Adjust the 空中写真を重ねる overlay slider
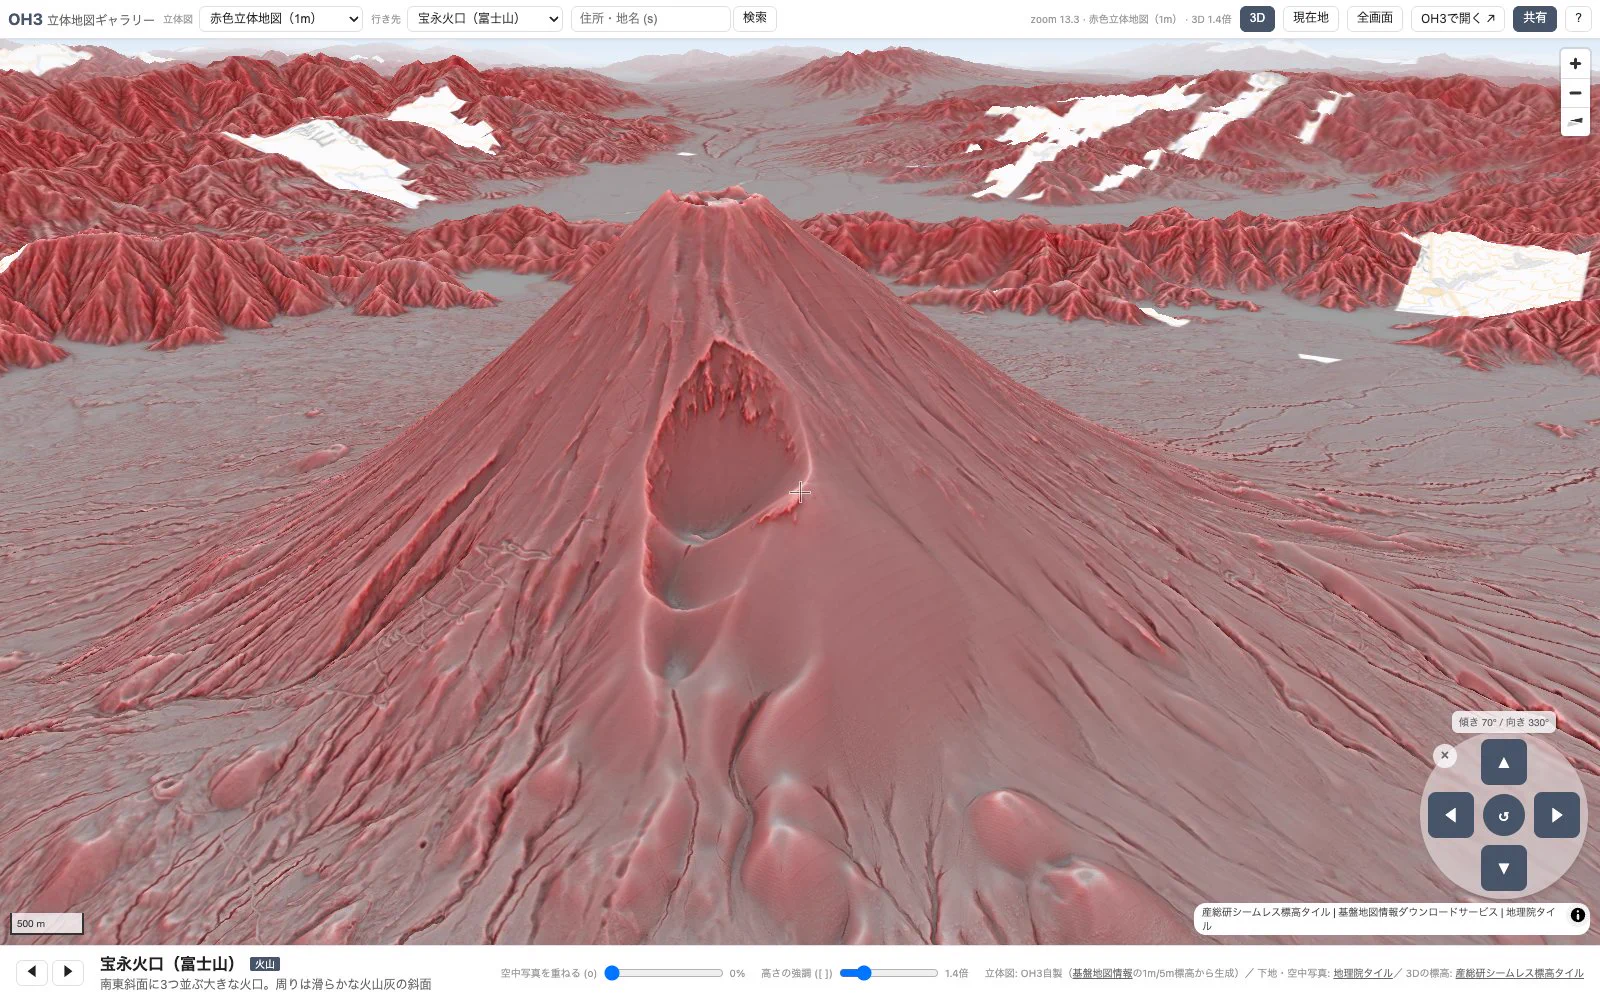1600x1000 pixels. pos(664,973)
